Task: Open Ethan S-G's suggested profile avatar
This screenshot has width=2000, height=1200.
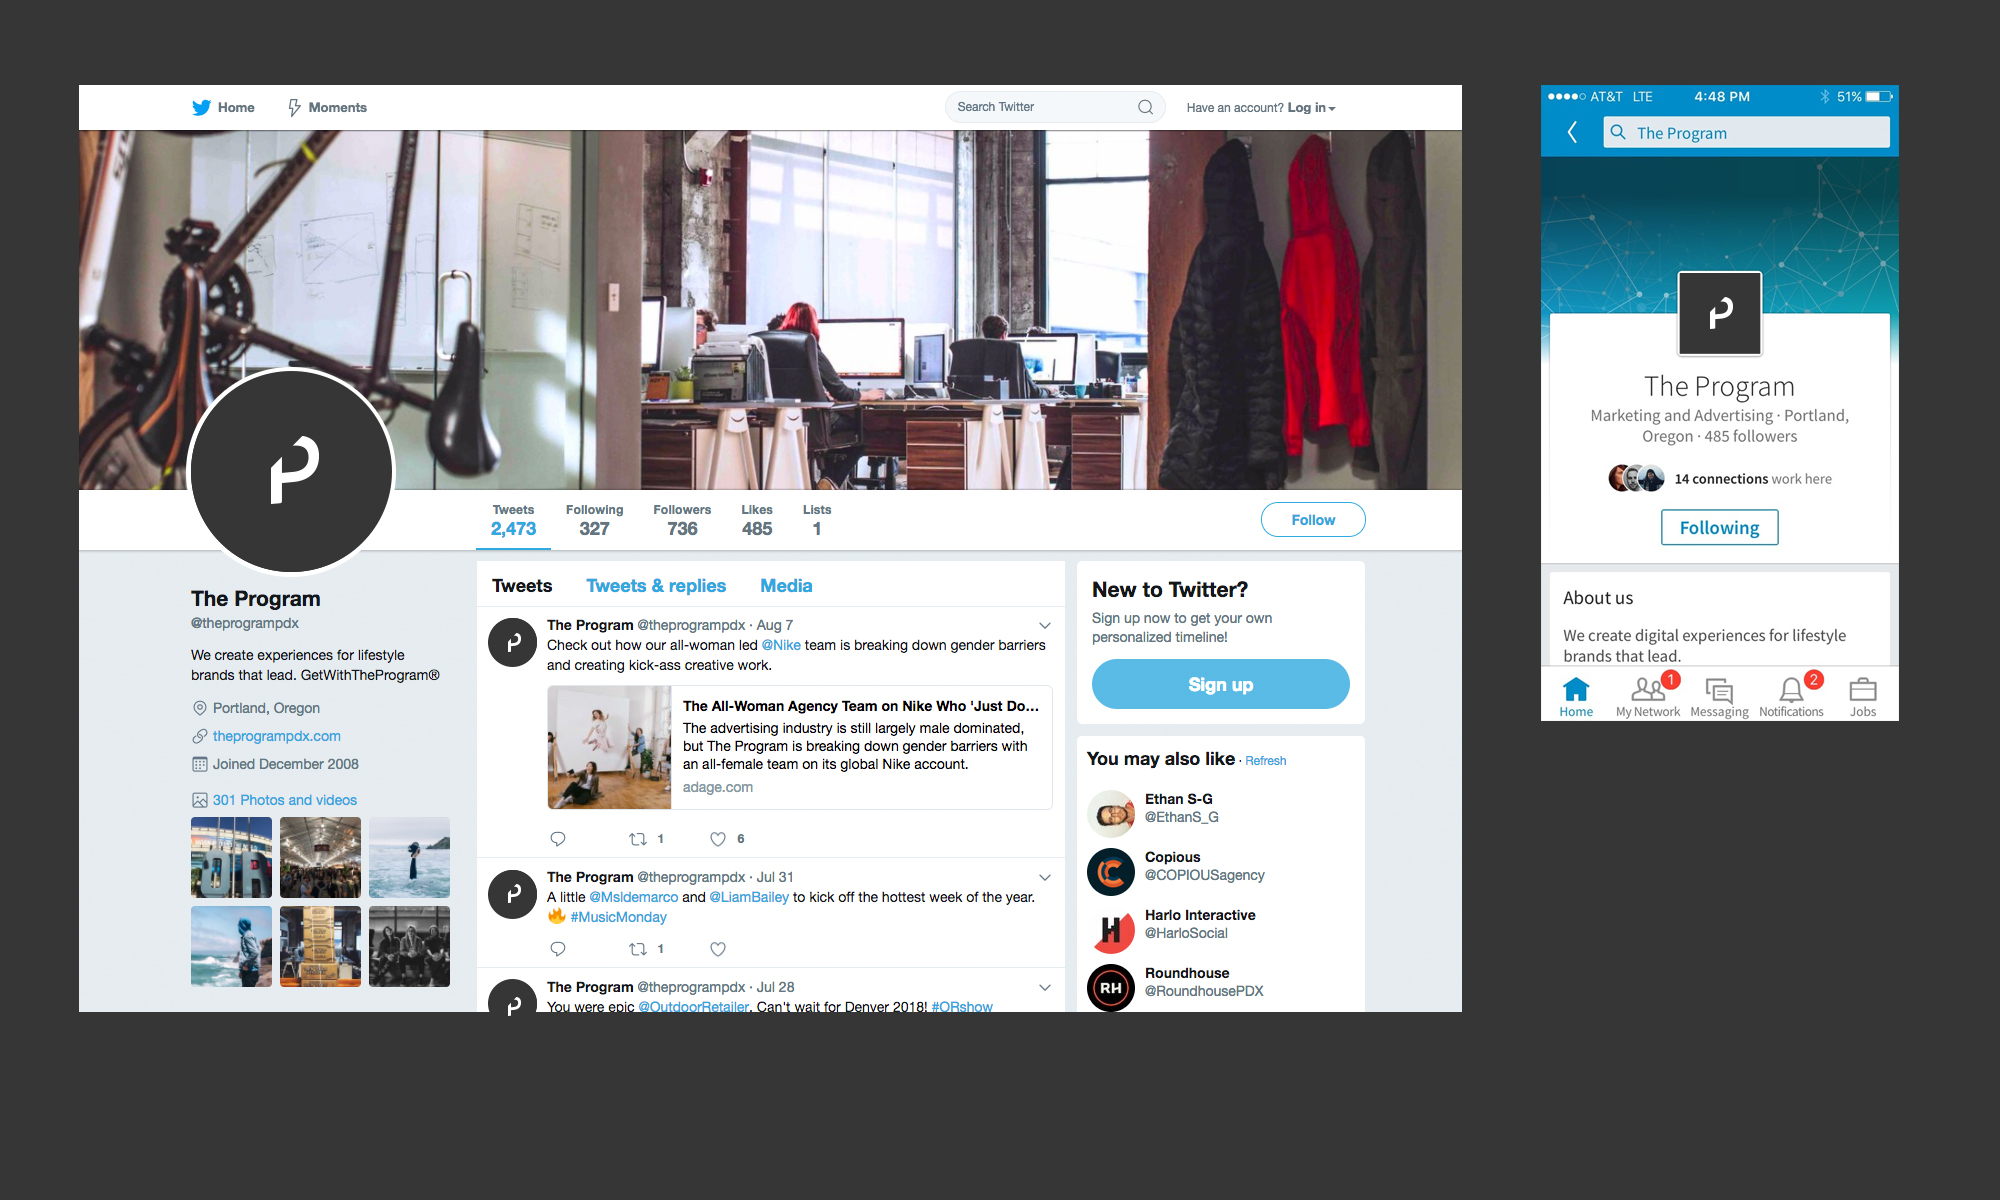Action: [x=1110, y=813]
